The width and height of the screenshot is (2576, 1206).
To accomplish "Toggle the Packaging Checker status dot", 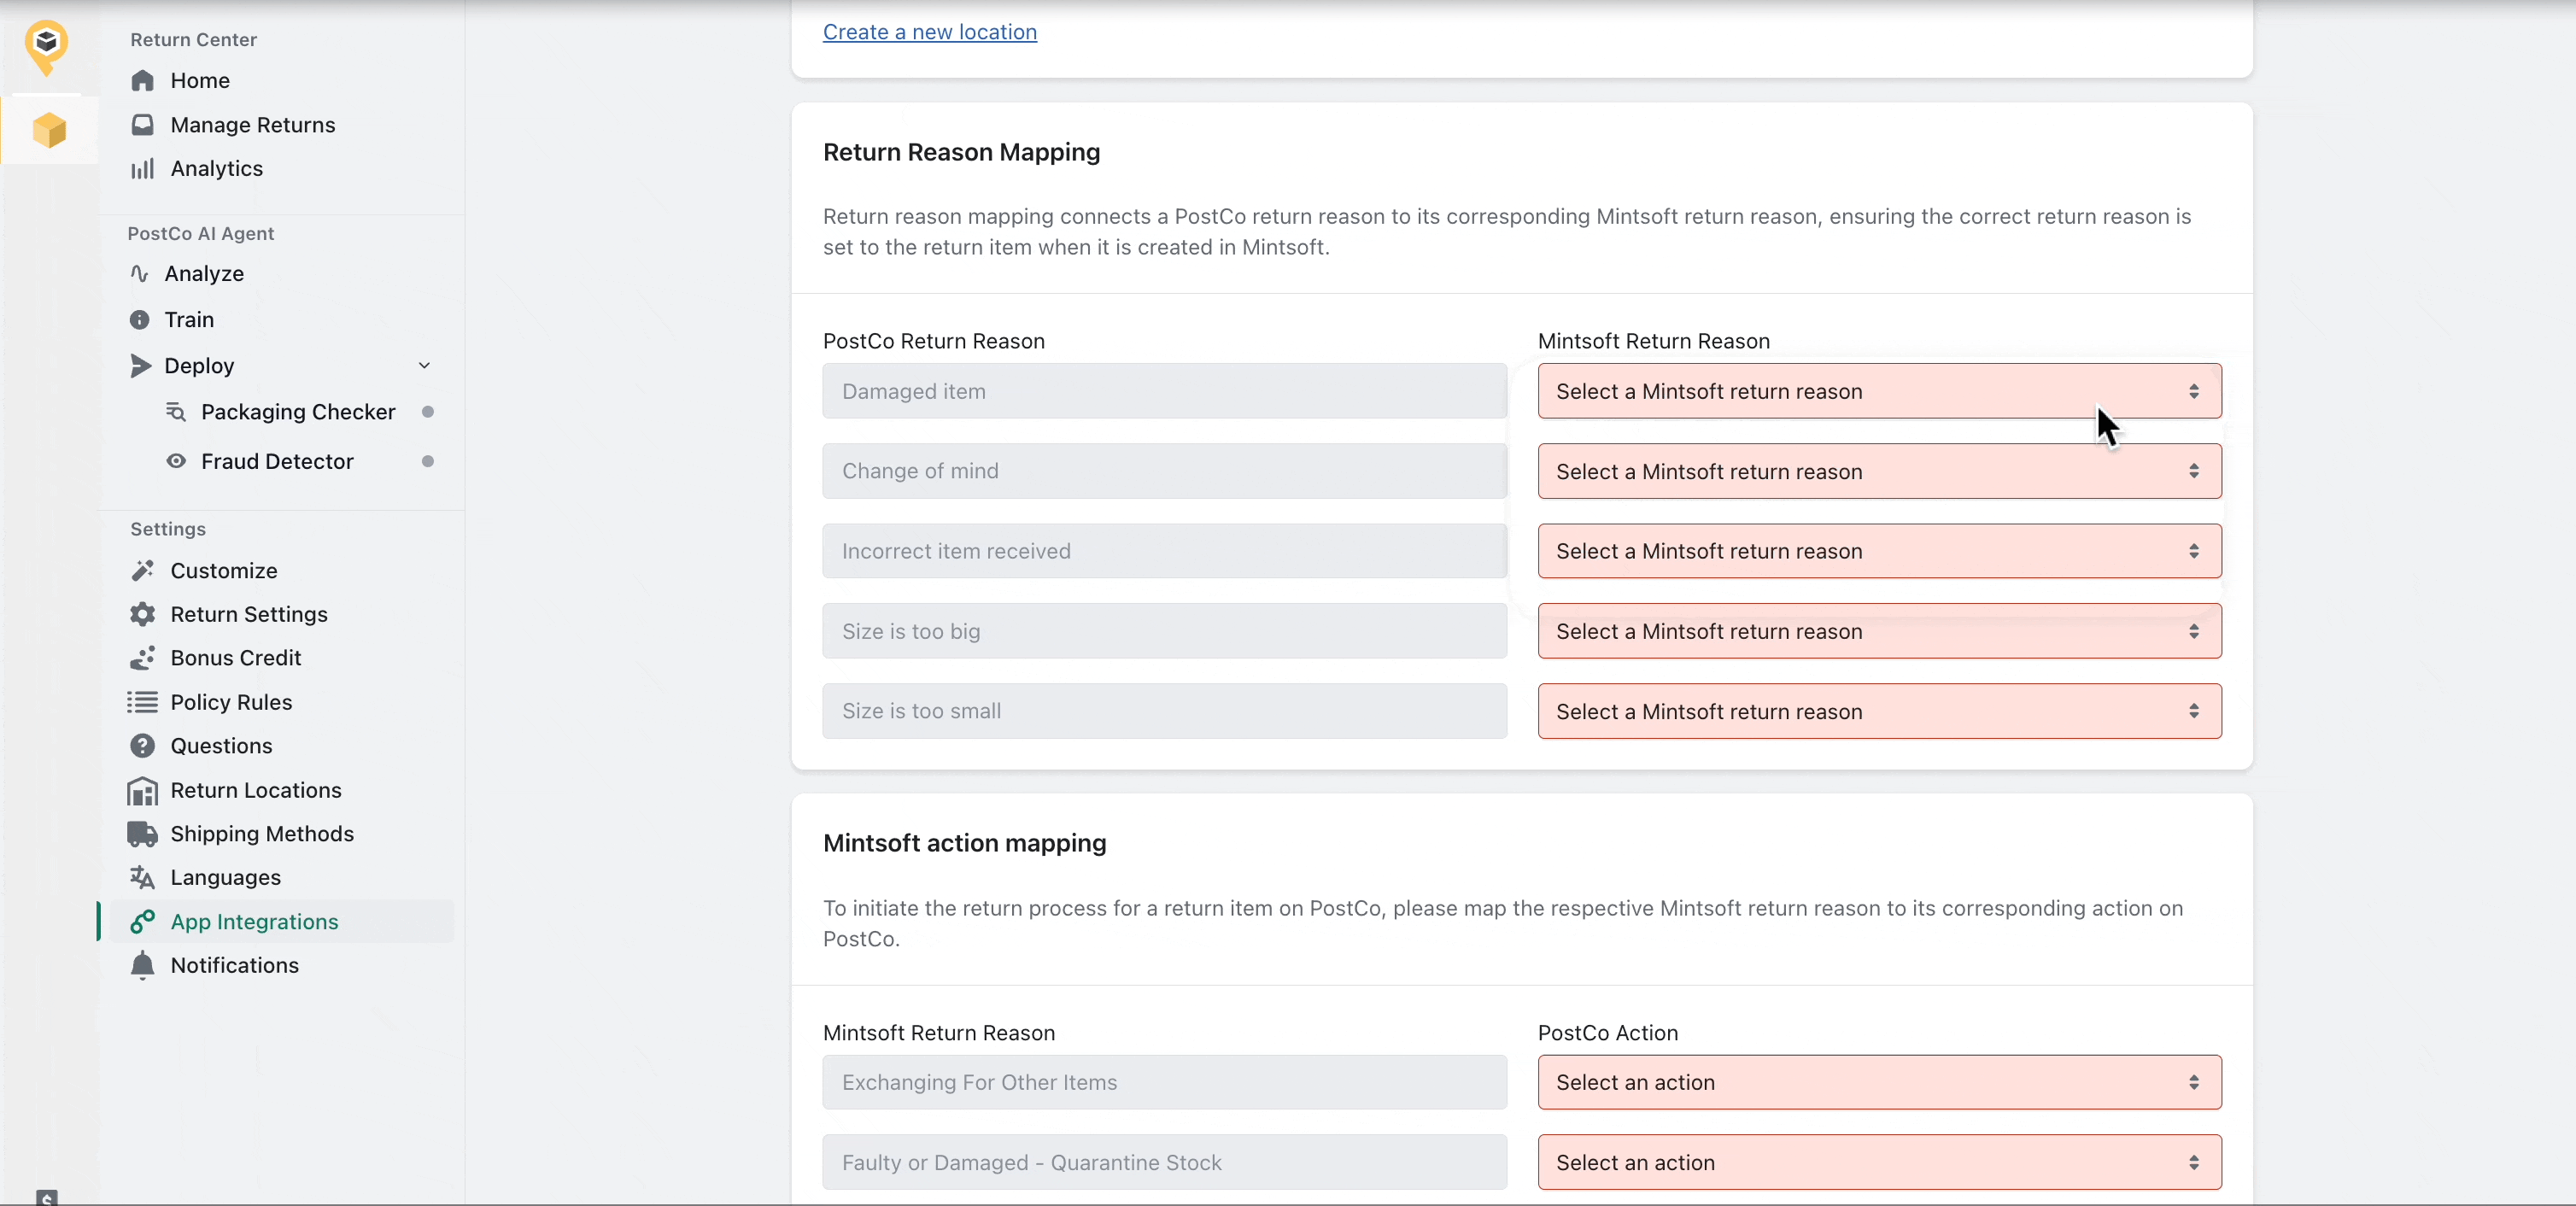I will (428, 412).
